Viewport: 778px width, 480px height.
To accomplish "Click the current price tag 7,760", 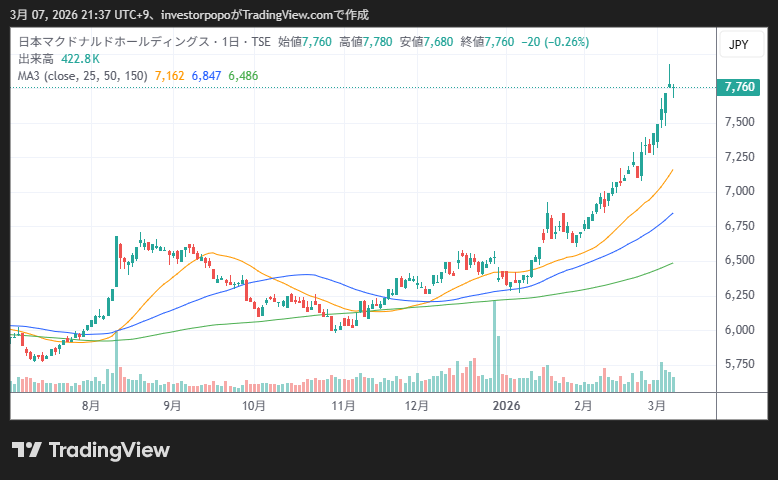I will click(x=739, y=88).
